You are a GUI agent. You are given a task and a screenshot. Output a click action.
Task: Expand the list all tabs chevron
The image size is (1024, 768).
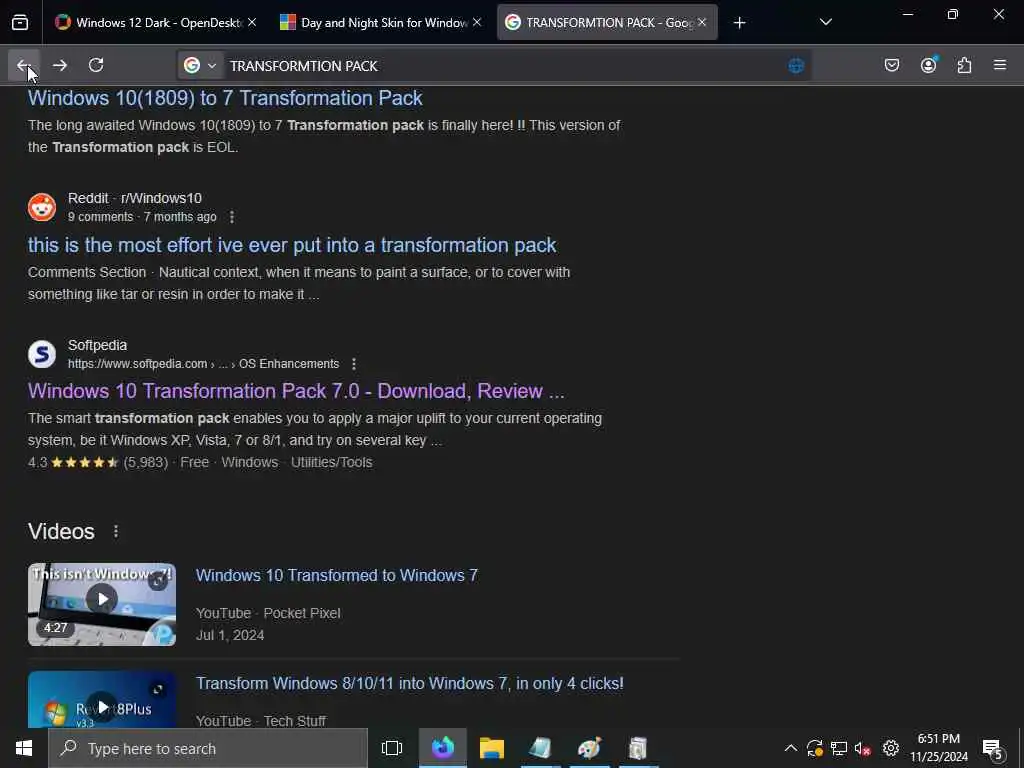point(825,22)
